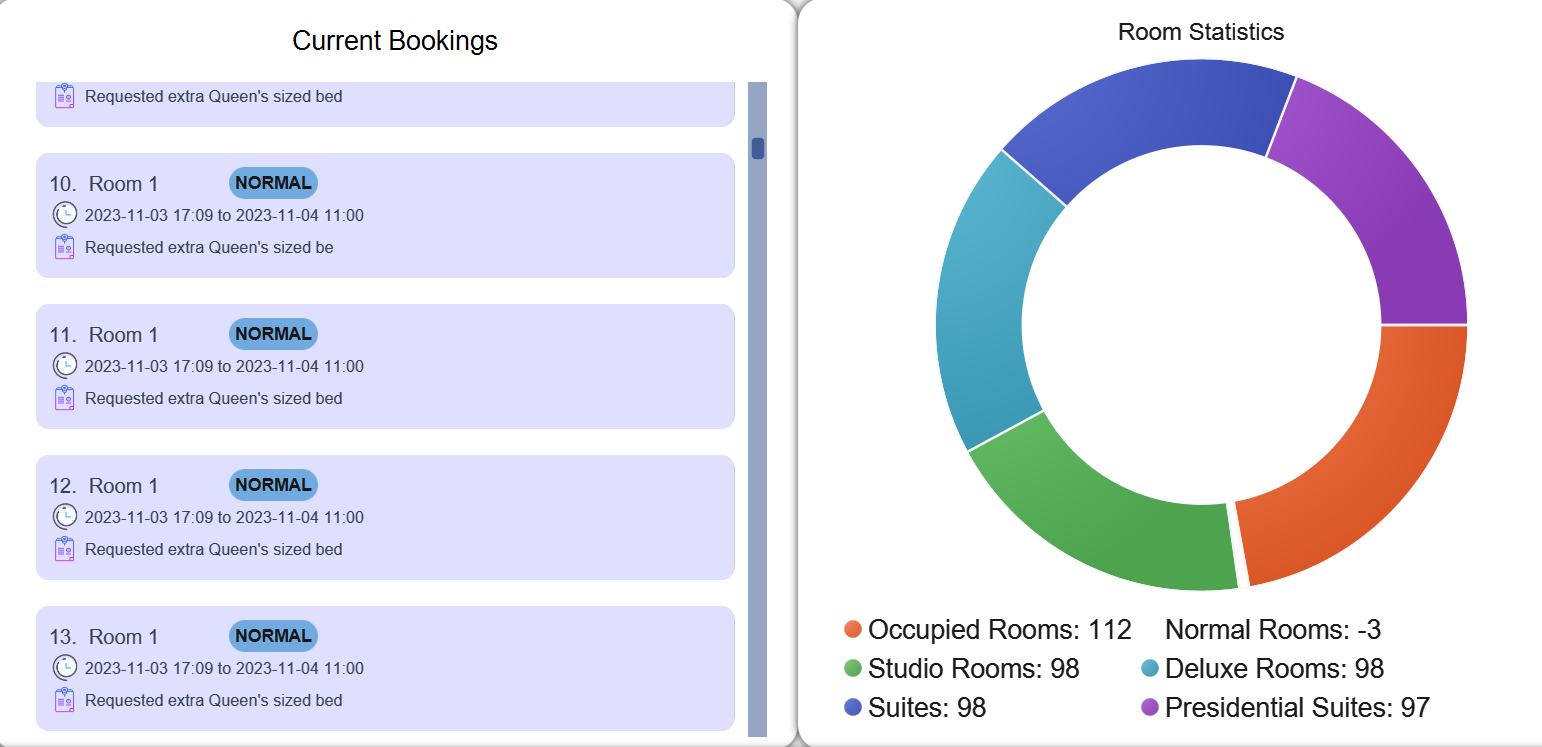Click the notes icon in booking 10
This screenshot has height=747, width=1542.
pyautogui.click(x=65, y=247)
